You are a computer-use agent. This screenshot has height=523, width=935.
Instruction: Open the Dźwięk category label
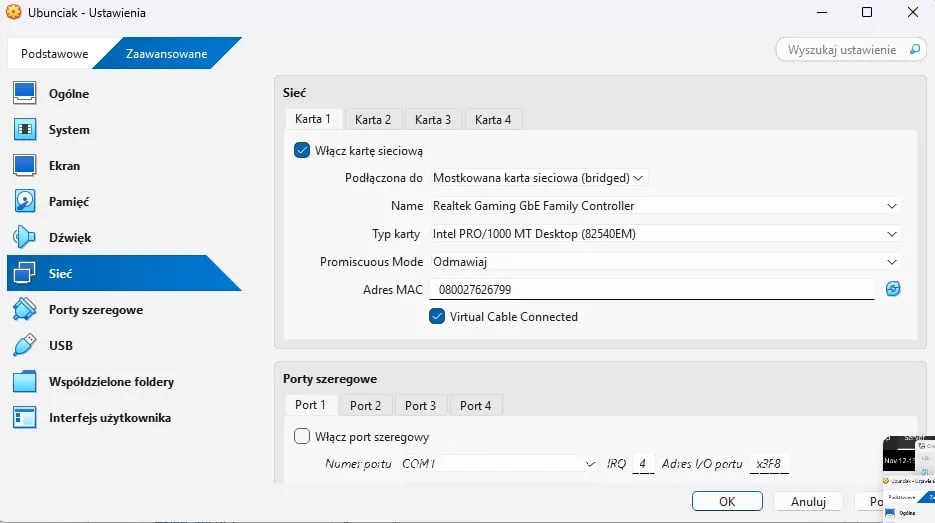pyautogui.click(x=70, y=237)
